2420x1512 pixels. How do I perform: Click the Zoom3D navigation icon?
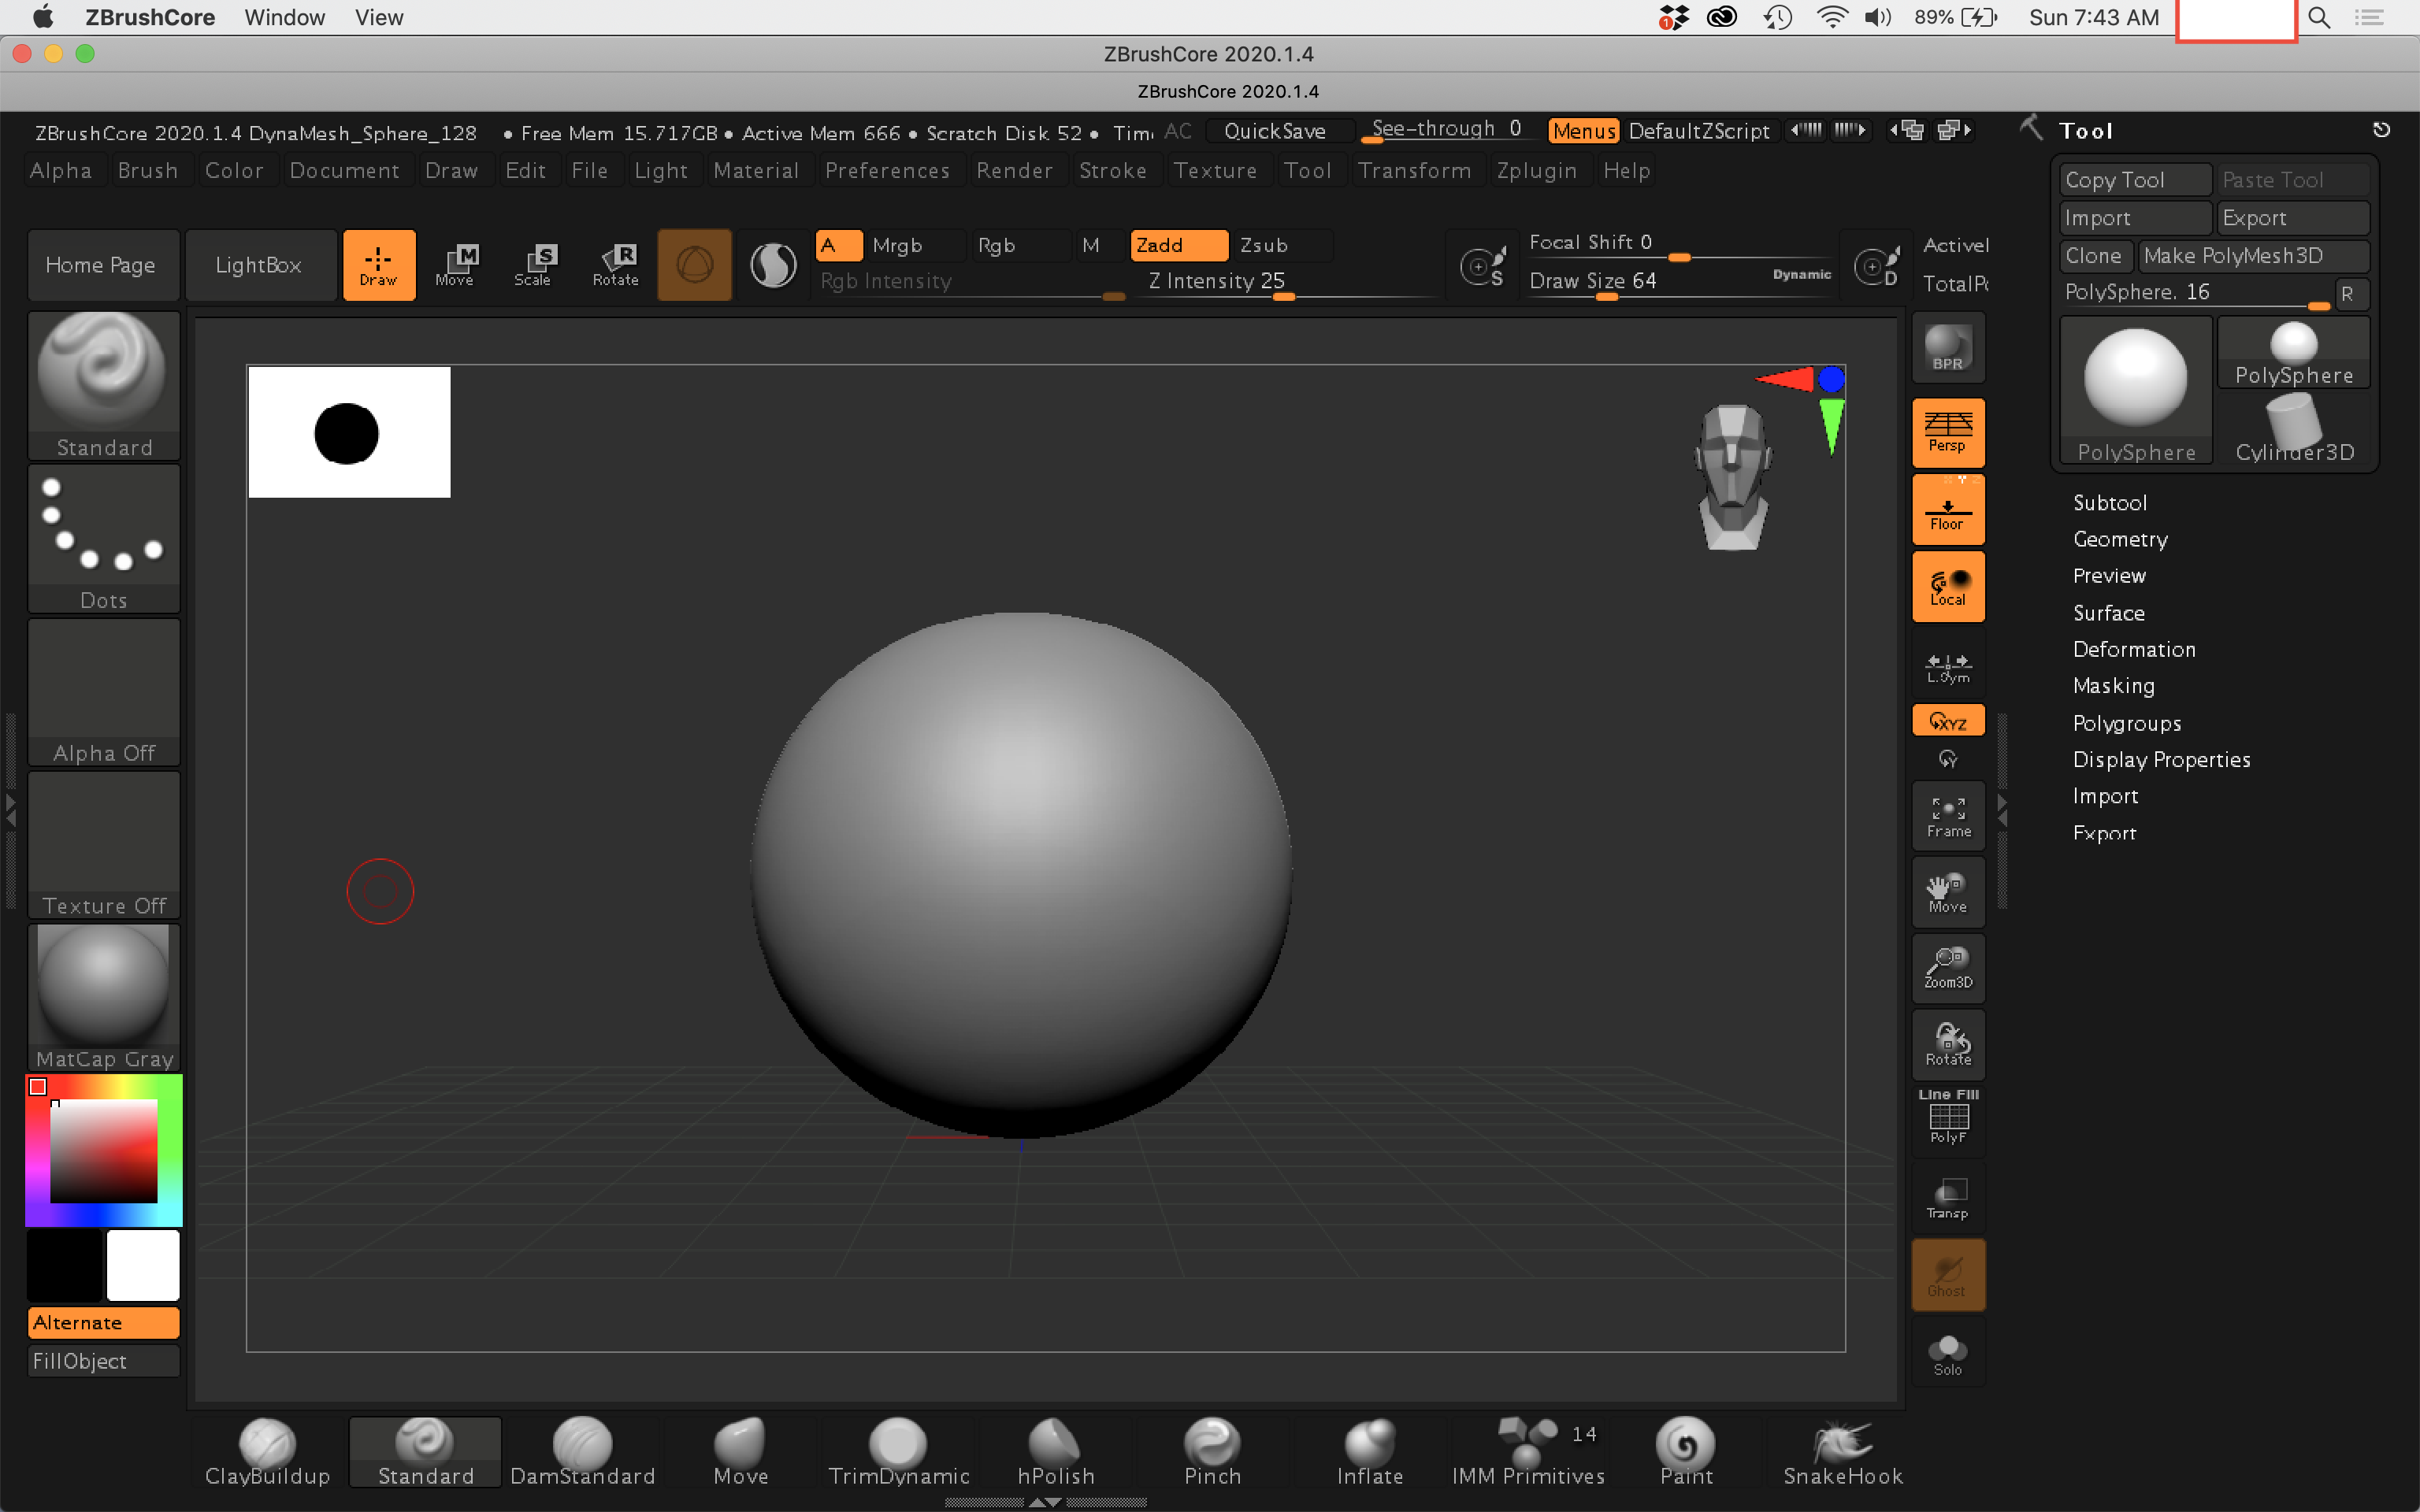pyautogui.click(x=1947, y=968)
